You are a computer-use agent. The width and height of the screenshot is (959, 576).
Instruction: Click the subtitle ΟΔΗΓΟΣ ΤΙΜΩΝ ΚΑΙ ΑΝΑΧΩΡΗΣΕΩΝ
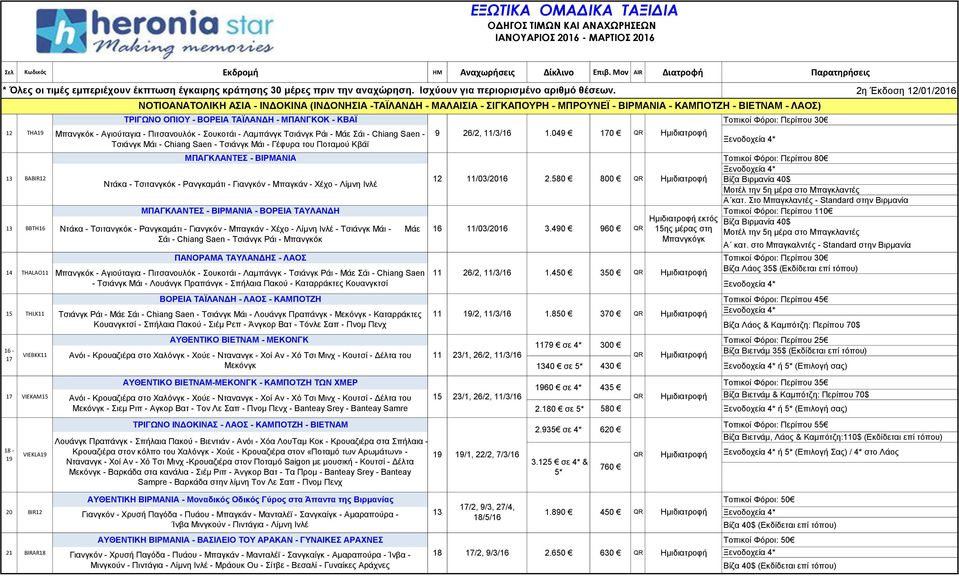(571, 26)
